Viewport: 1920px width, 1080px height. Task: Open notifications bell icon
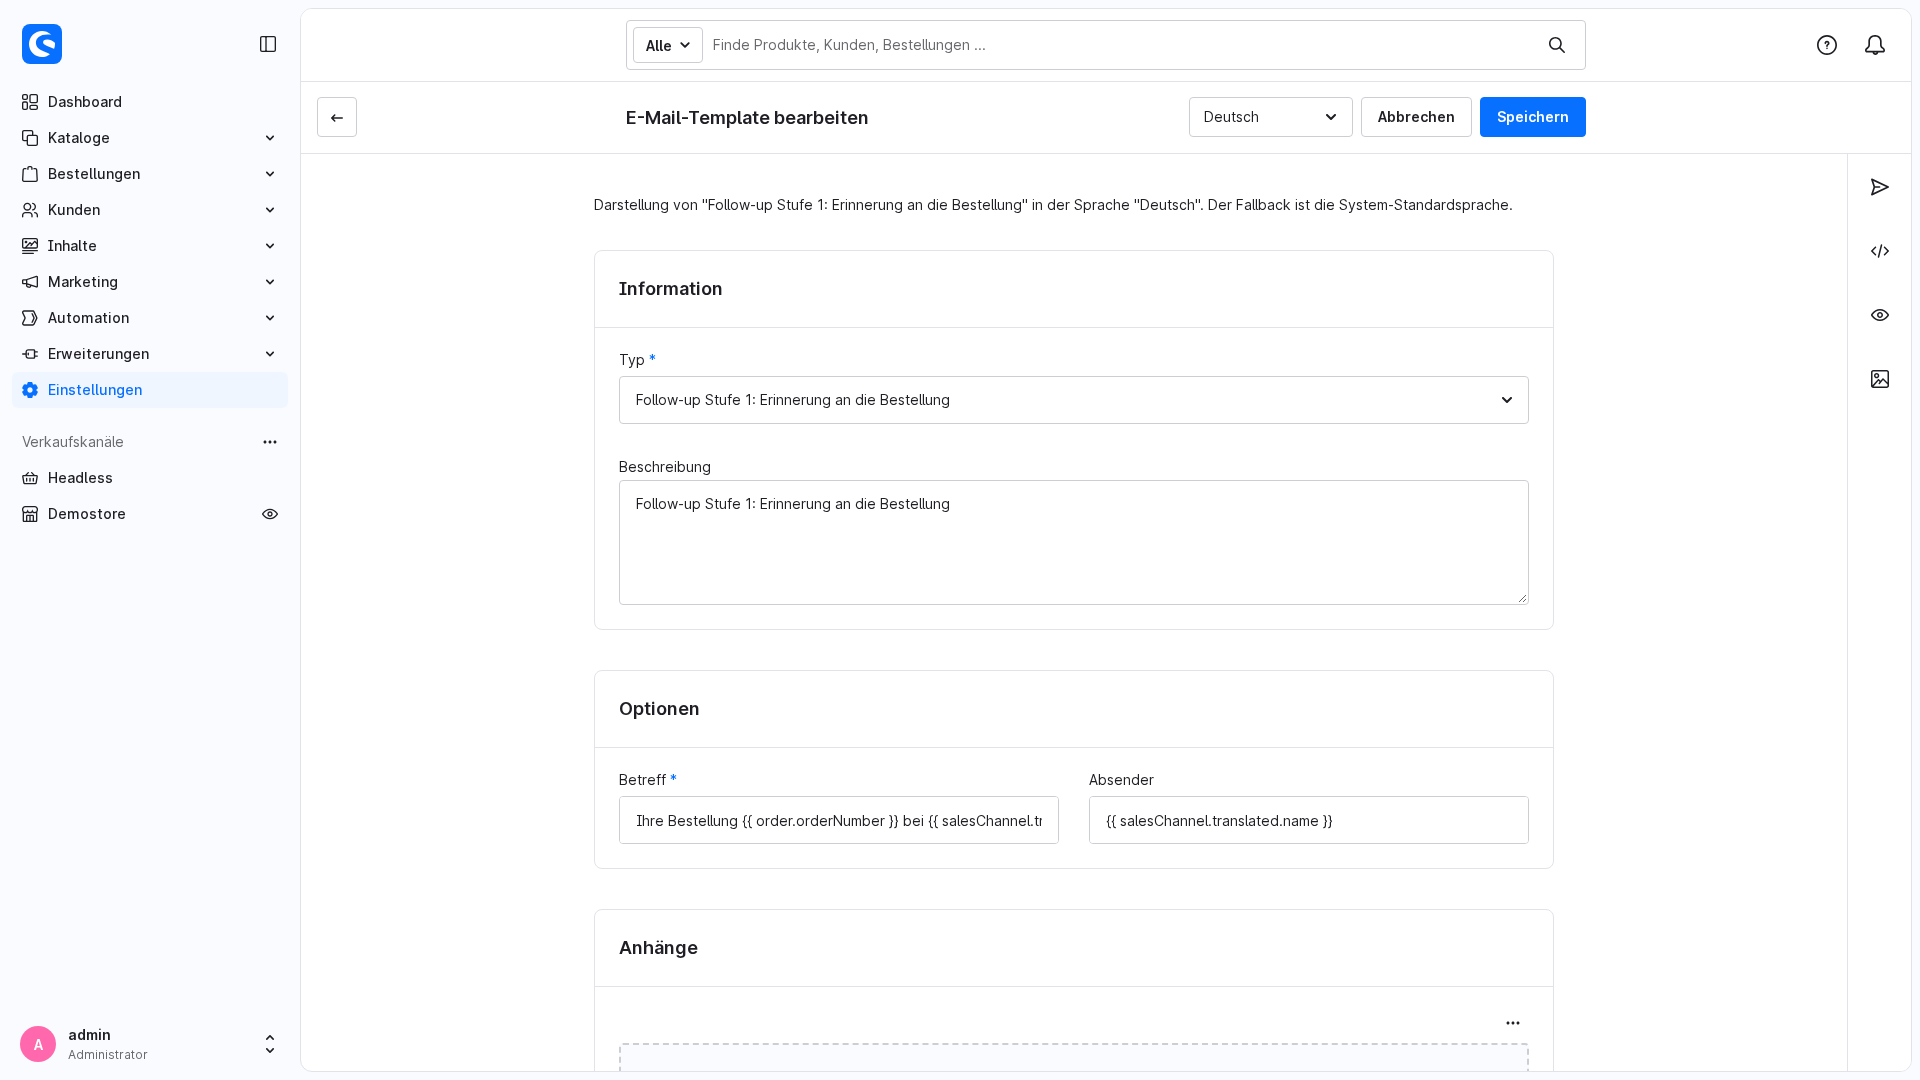point(1875,45)
